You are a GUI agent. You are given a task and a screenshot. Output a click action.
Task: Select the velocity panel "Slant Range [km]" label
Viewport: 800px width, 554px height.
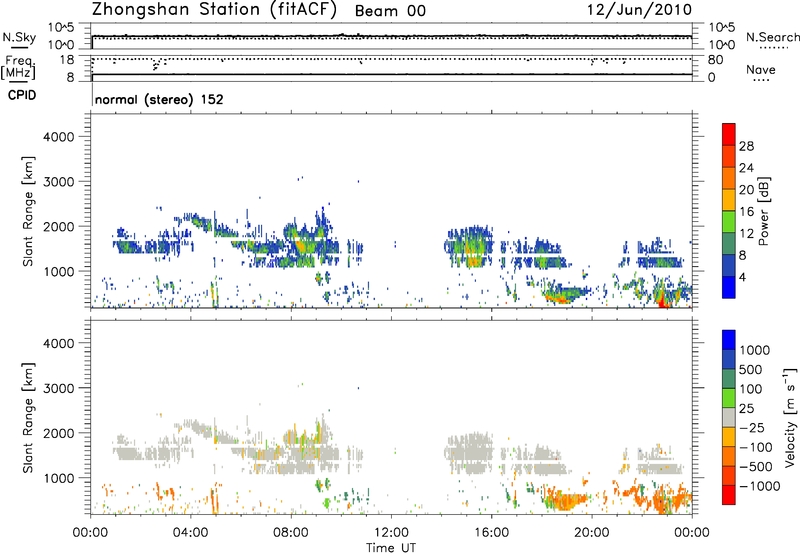pos(28,418)
